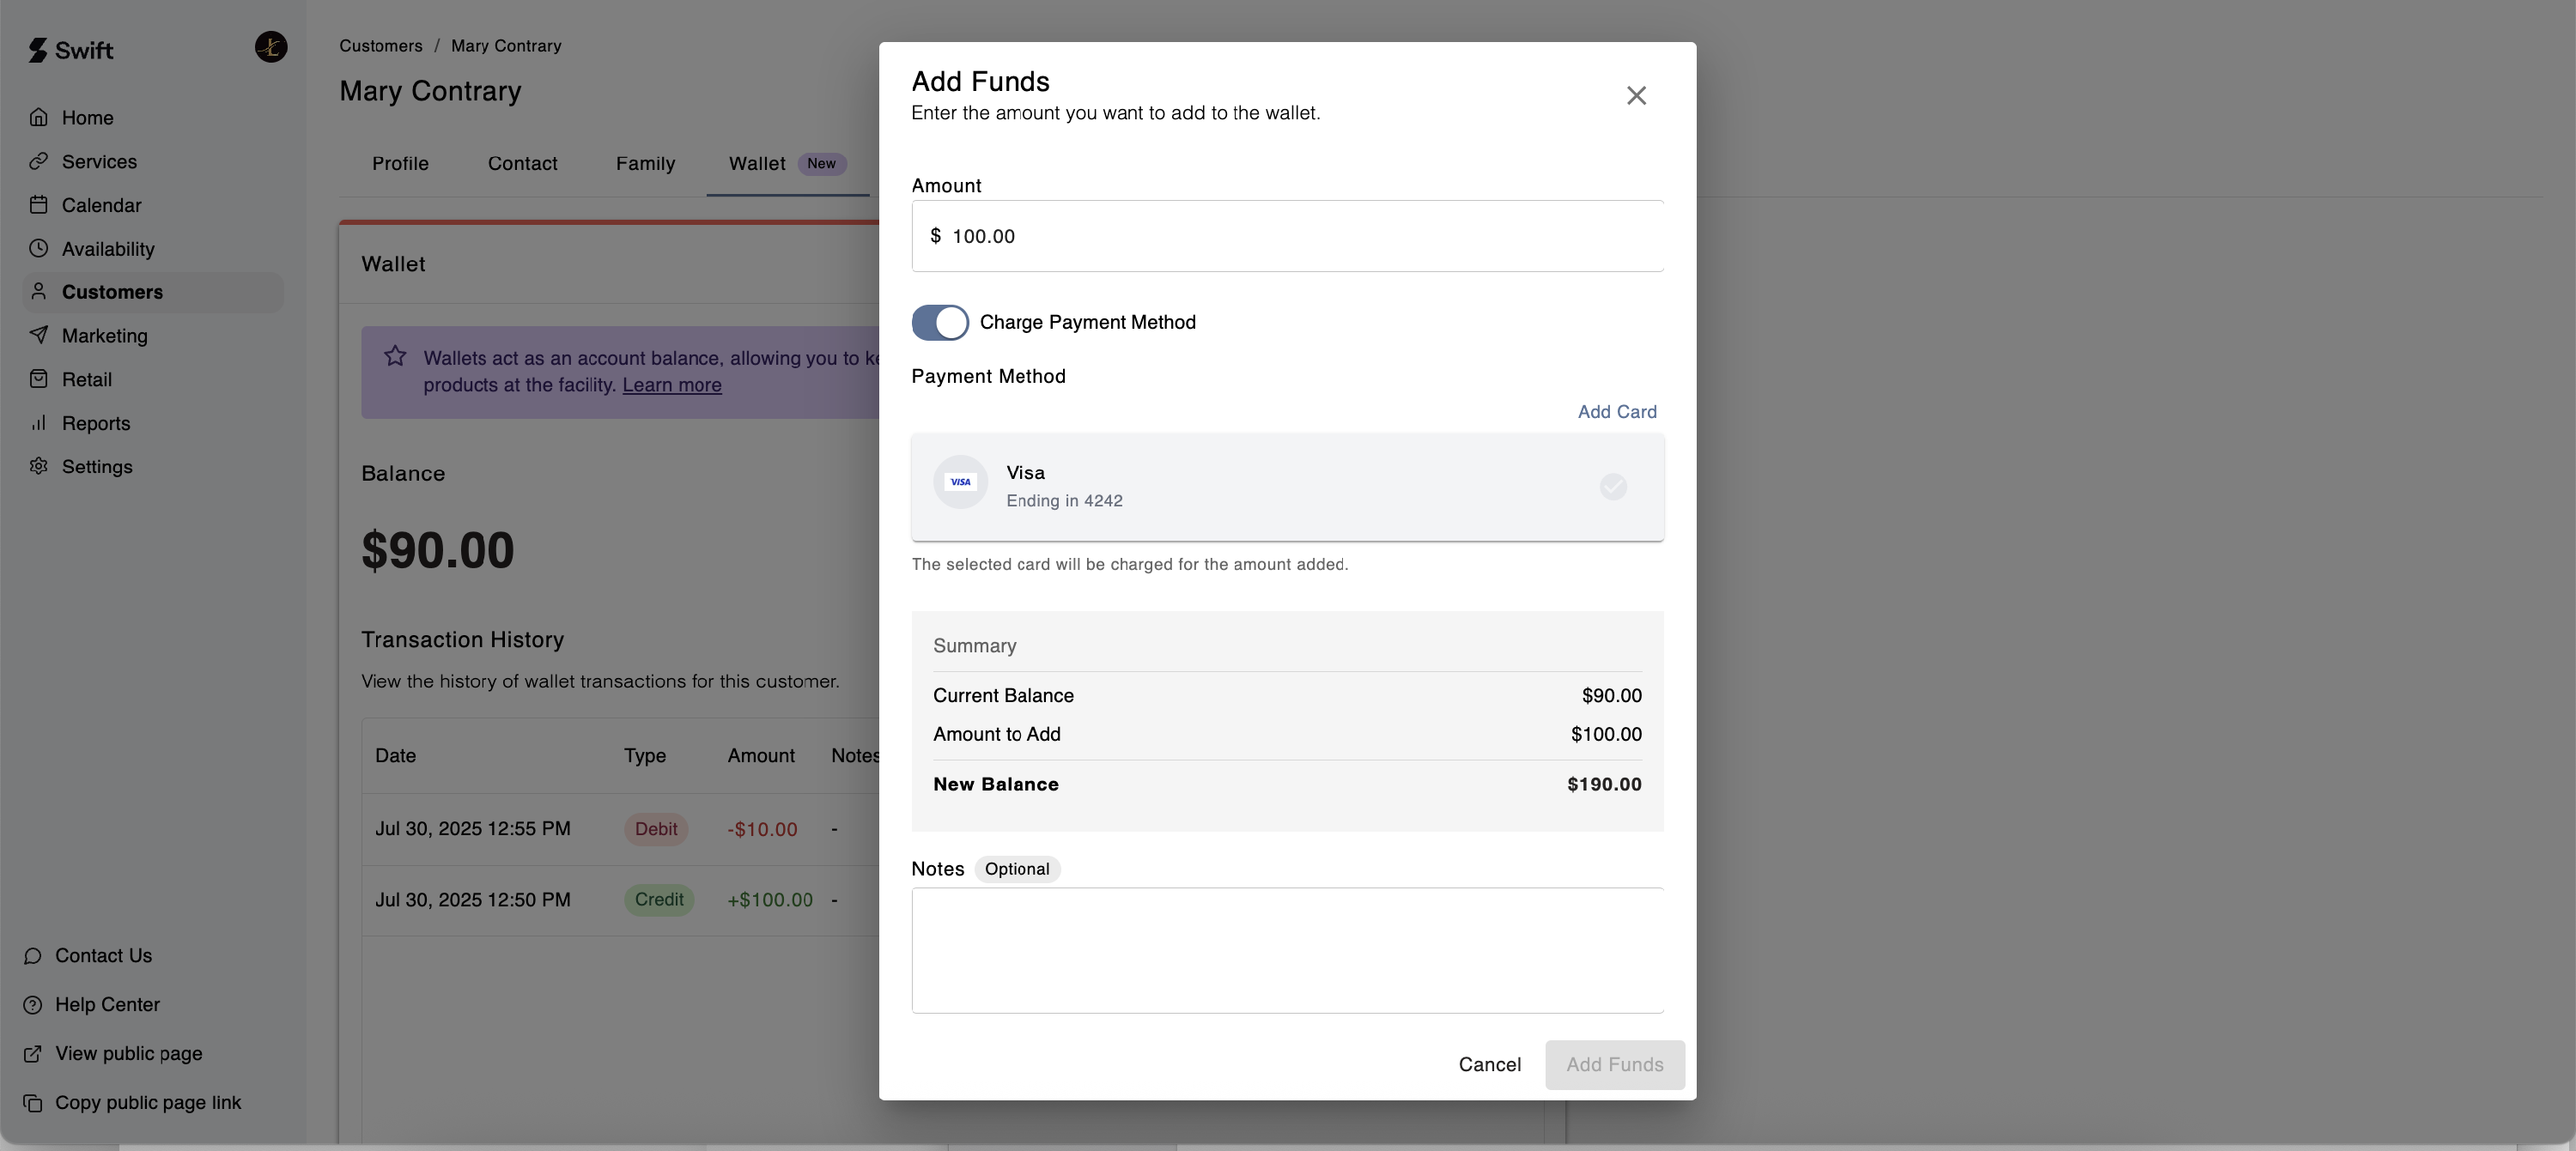This screenshot has width=2576, height=1151.
Task: Click the Availability clock icon
Action: pos(38,249)
